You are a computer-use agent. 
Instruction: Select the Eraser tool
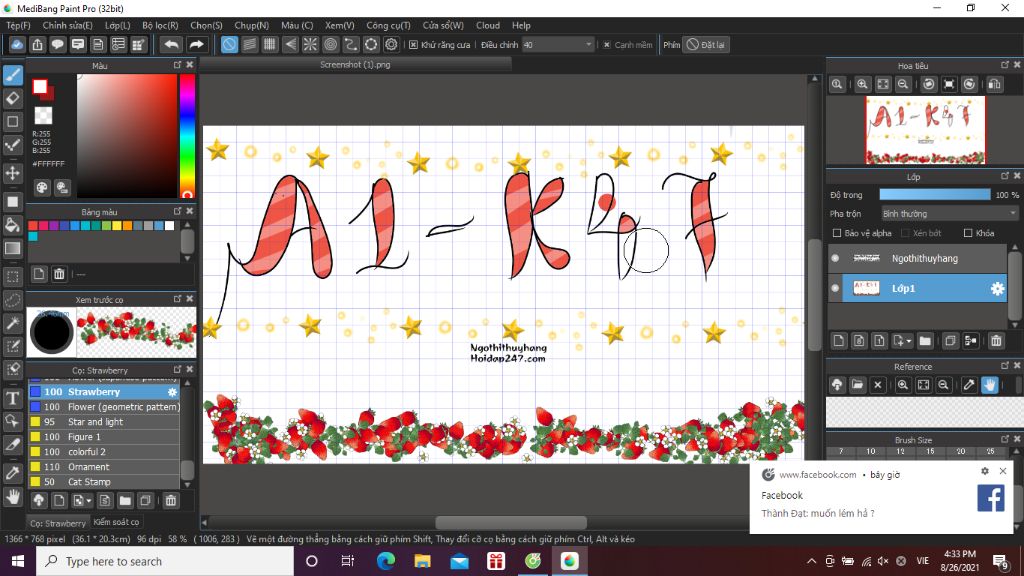click(x=12, y=99)
